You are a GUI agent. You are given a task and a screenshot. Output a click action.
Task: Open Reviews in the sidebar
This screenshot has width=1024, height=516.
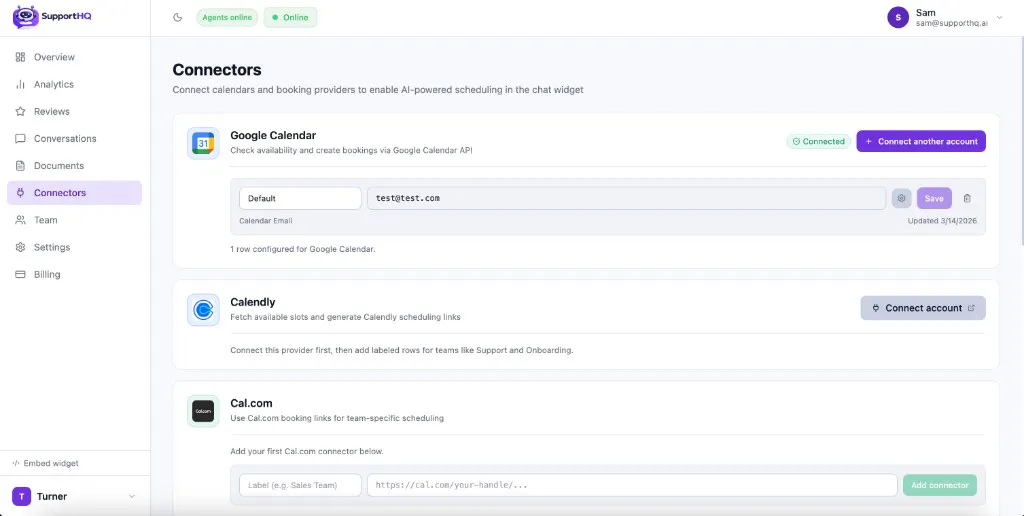point(74,111)
